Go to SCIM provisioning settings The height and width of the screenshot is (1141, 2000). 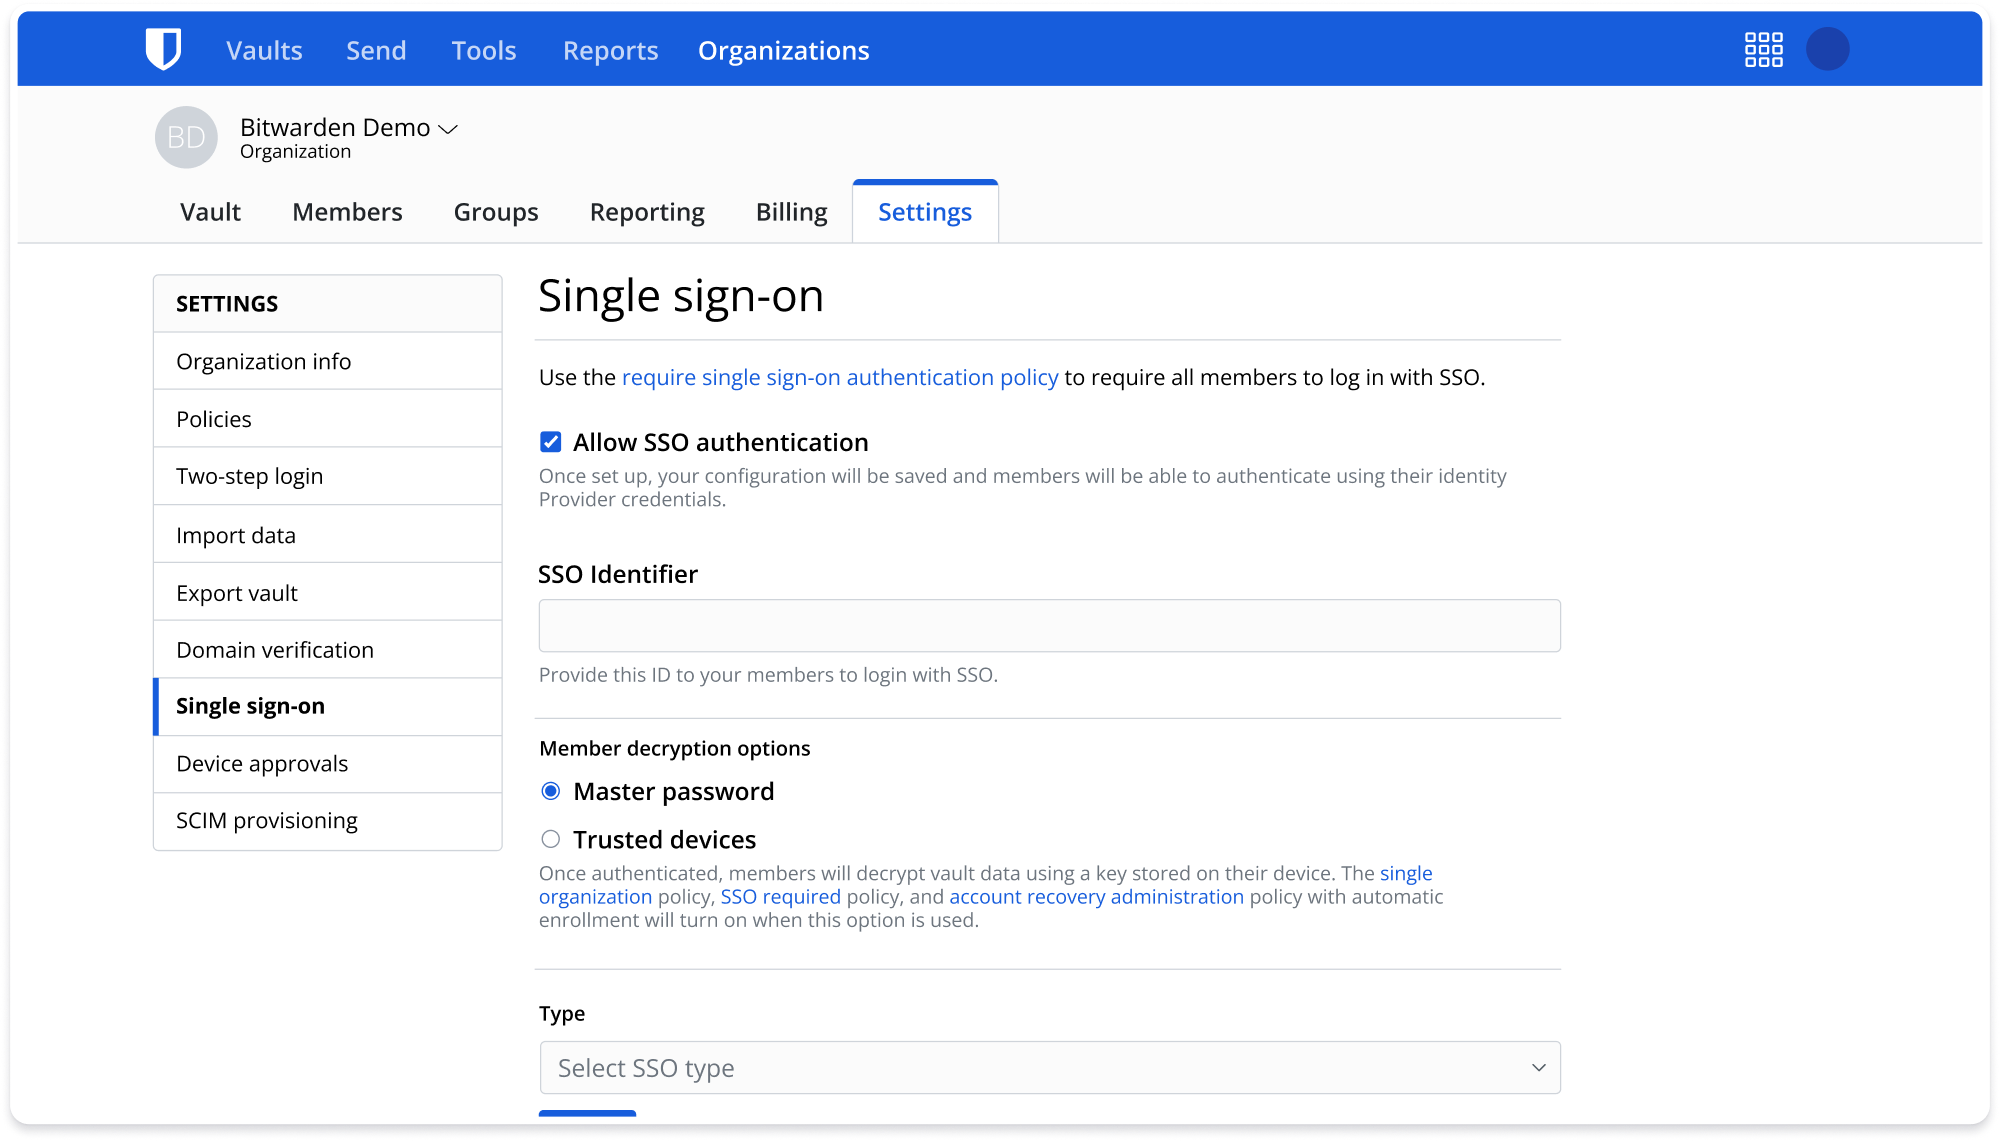pos(267,820)
